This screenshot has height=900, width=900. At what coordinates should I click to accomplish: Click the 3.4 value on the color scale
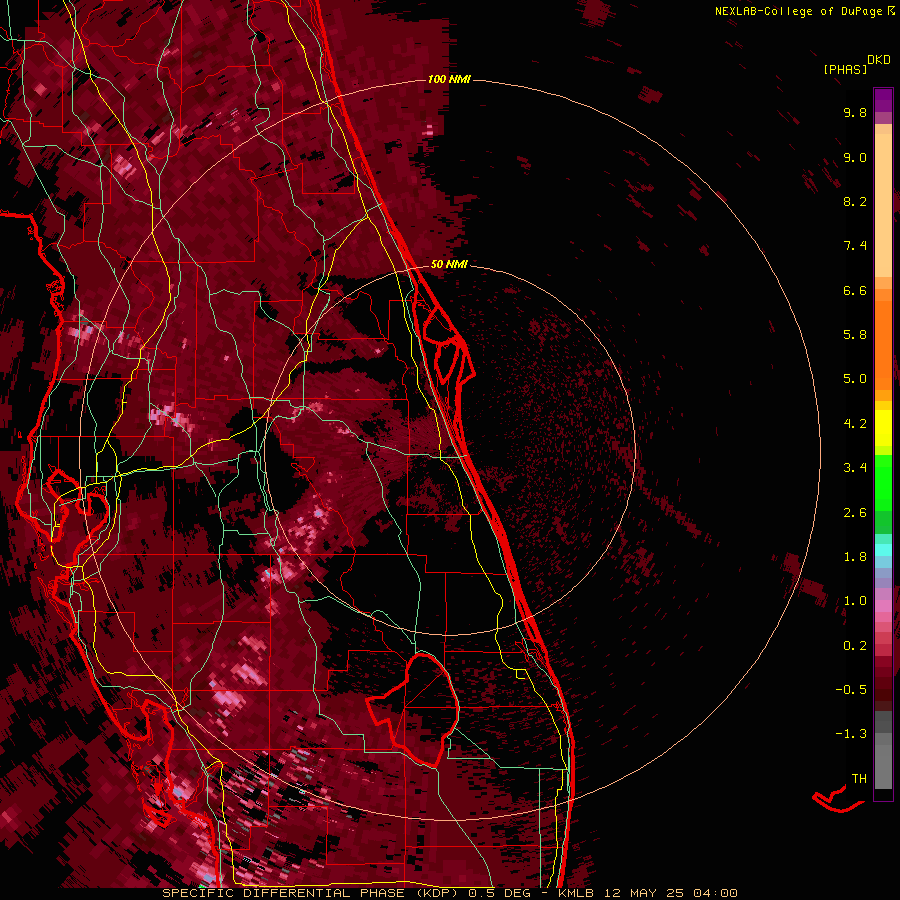click(x=855, y=468)
